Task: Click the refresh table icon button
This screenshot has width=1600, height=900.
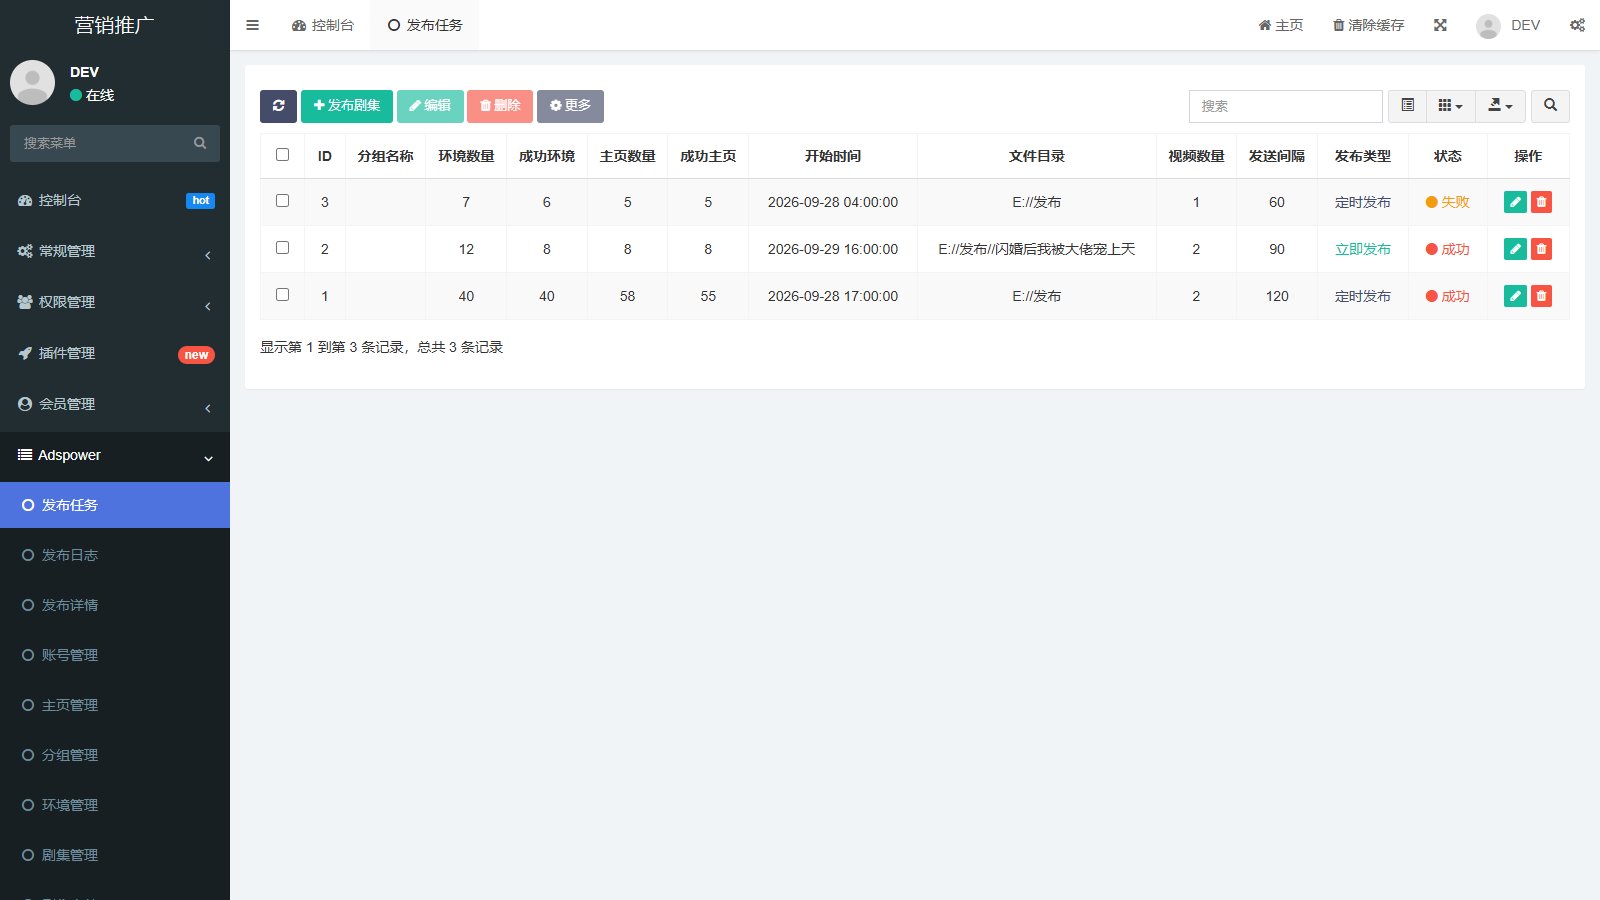Action: [278, 106]
